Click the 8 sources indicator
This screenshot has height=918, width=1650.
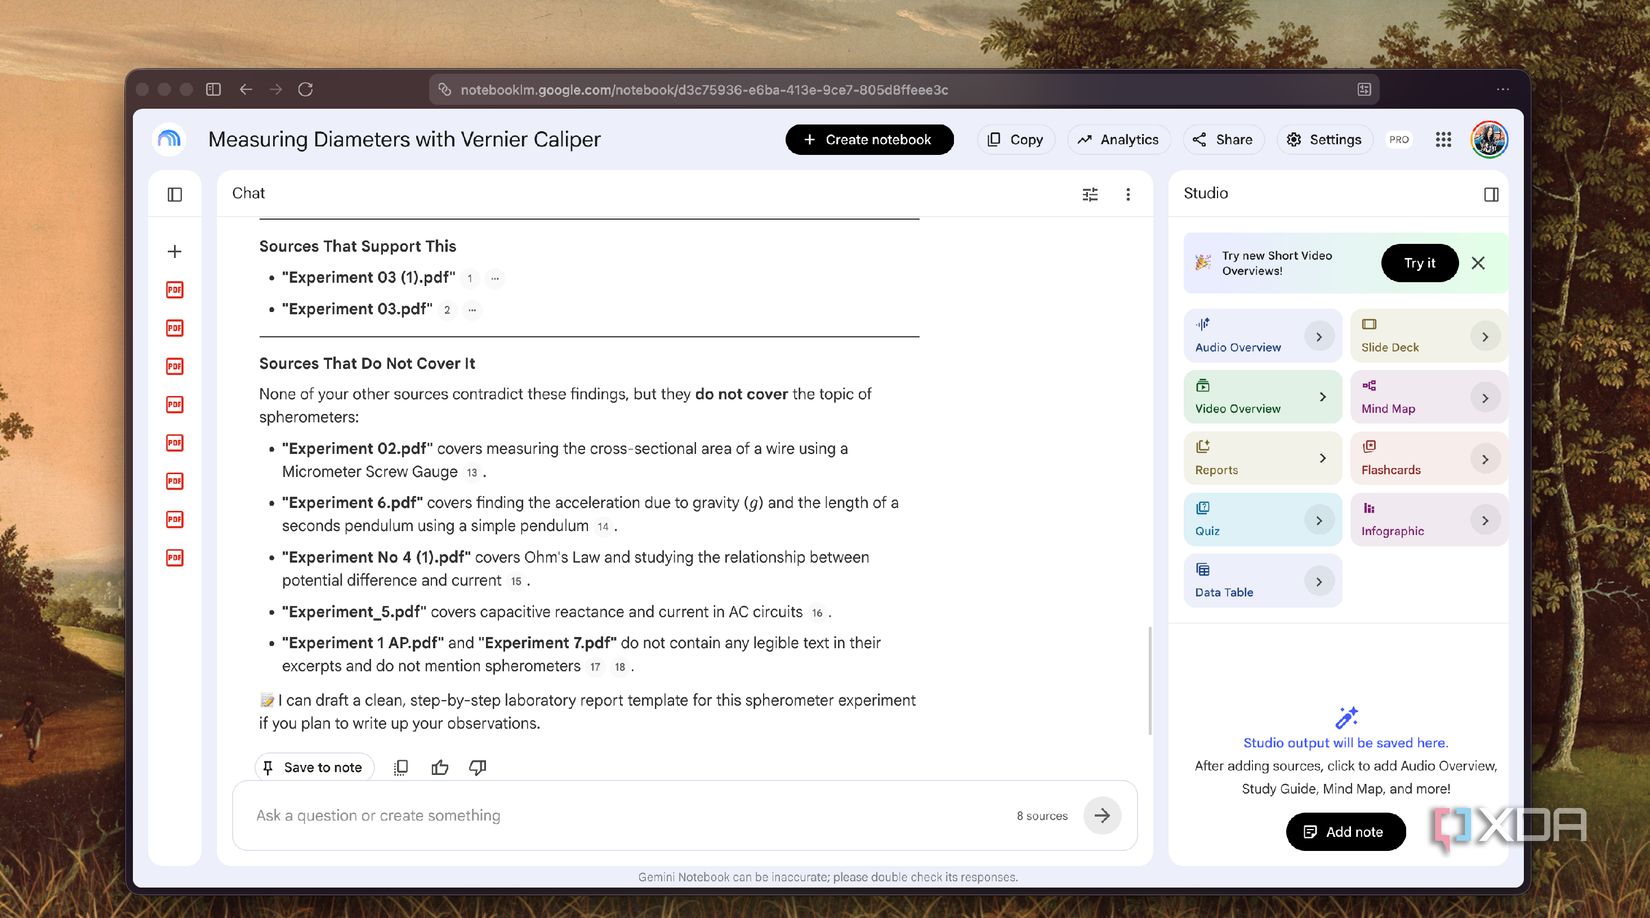coord(1042,816)
